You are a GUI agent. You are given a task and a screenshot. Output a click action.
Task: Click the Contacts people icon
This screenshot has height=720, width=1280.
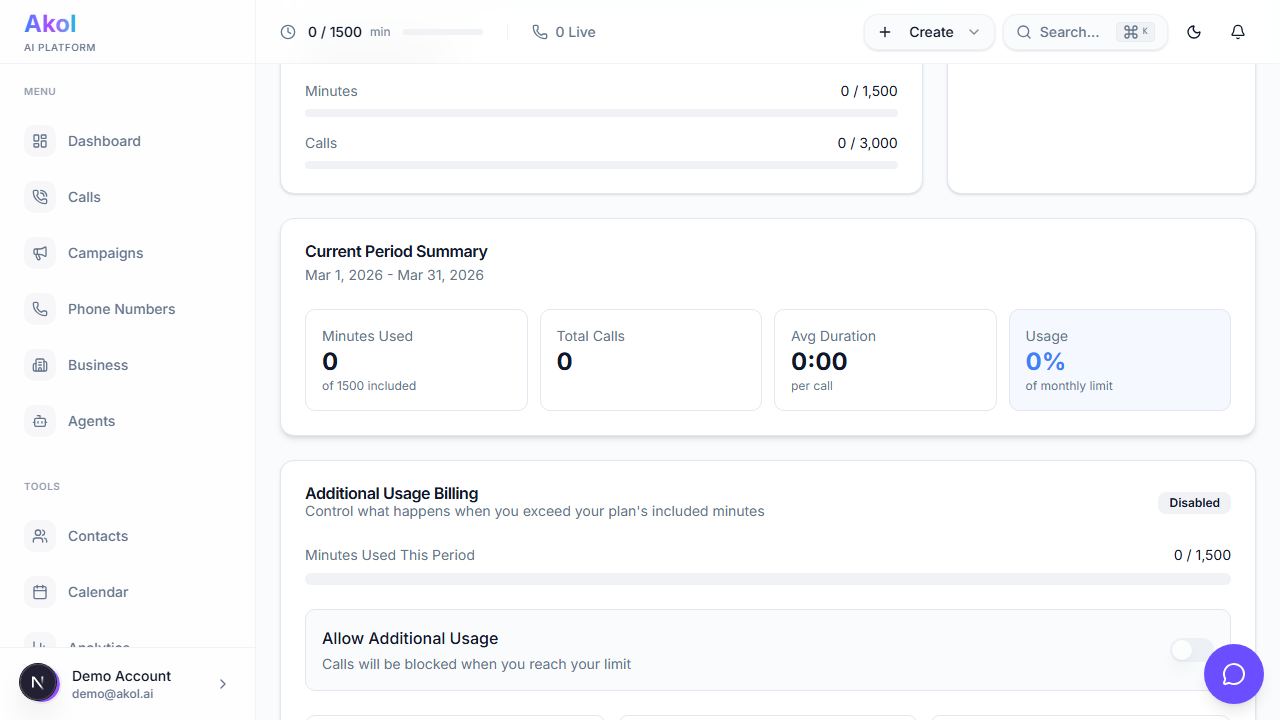point(40,536)
